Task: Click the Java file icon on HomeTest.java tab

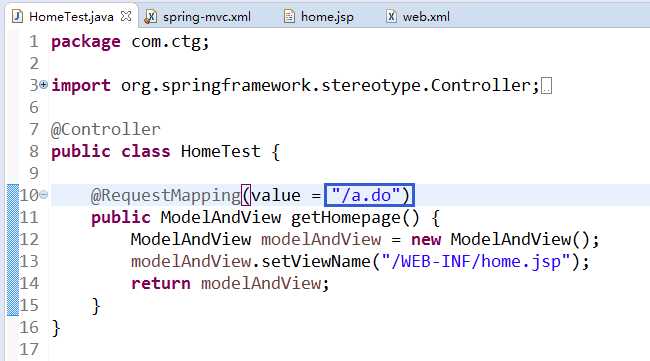Action: (x=17, y=16)
